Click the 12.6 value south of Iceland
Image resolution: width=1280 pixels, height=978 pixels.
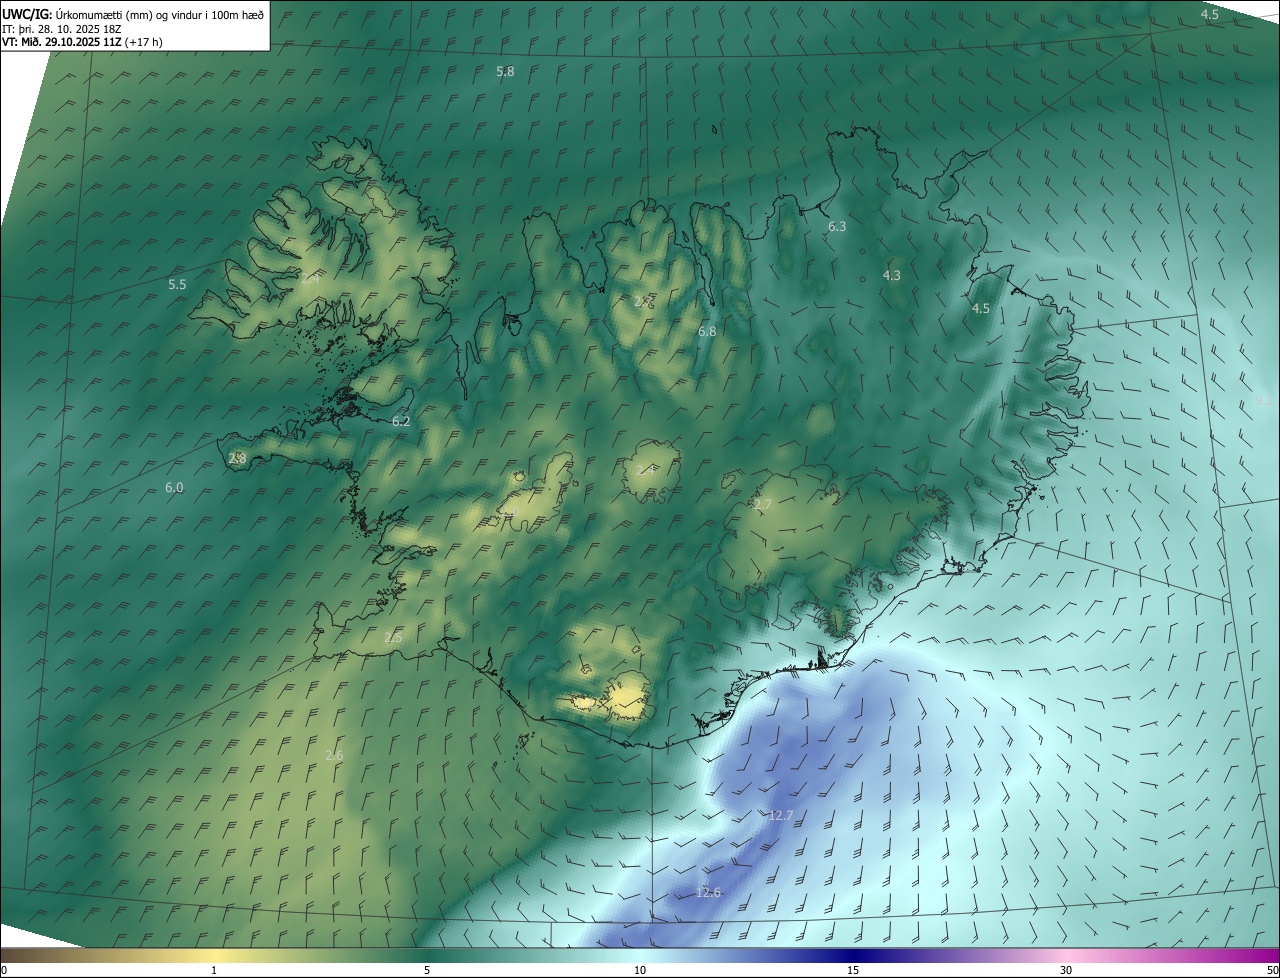click(x=708, y=892)
